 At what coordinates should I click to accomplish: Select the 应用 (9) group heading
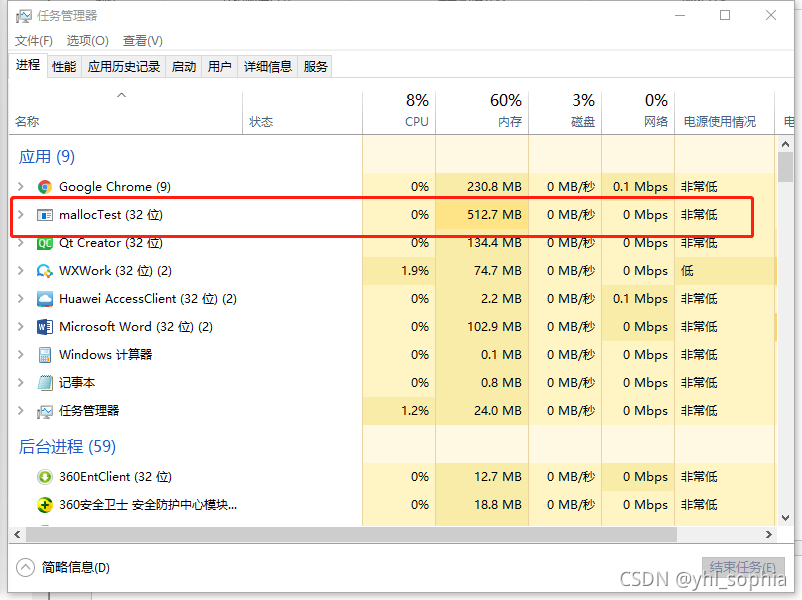click(47, 157)
